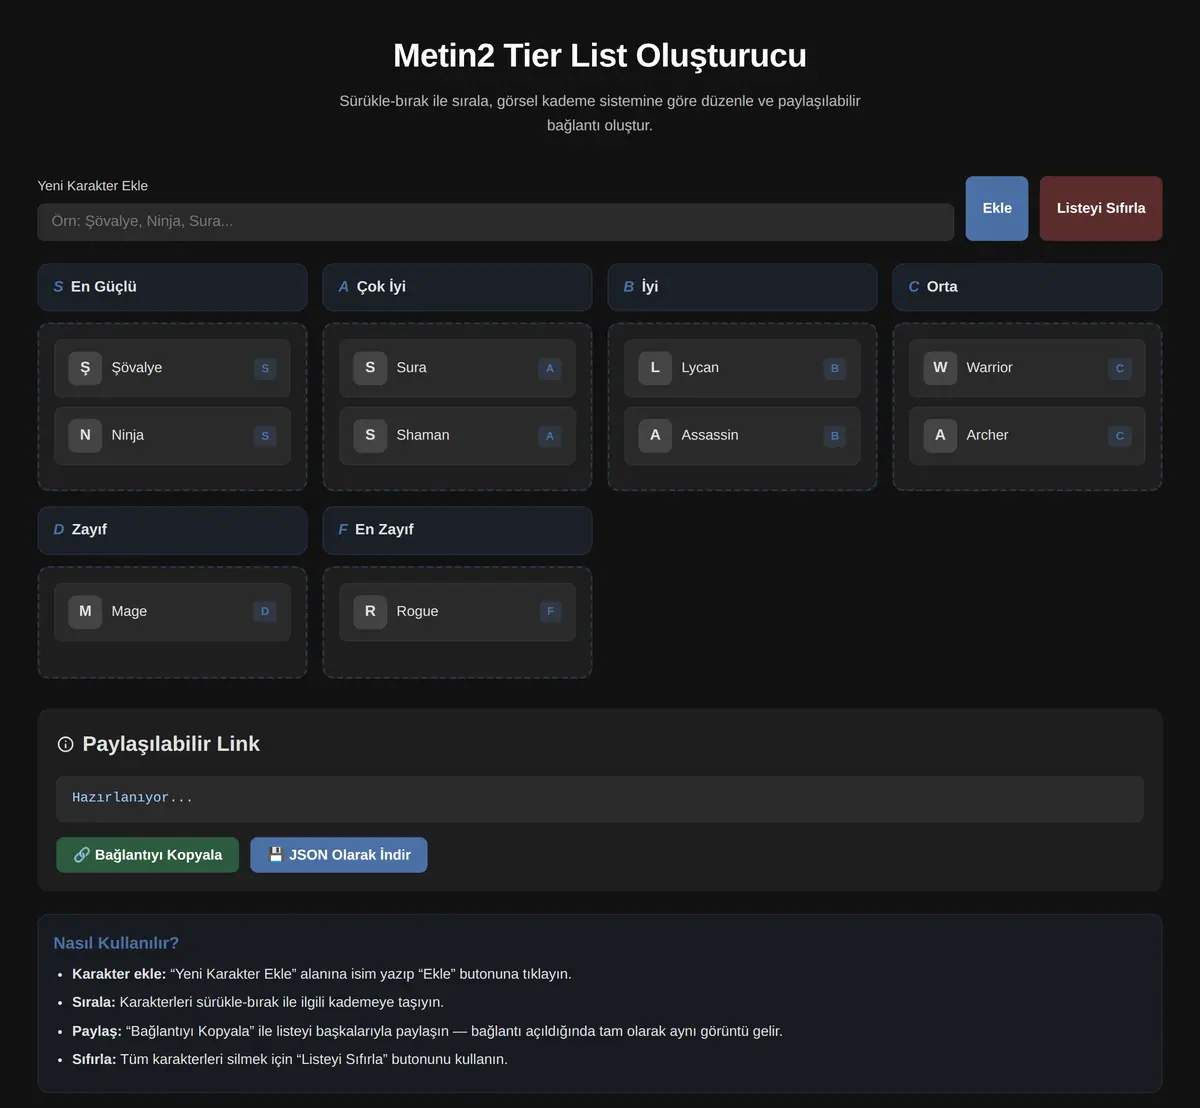This screenshot has height=1108, width=1200.
Task: Click the Paylaşılabilir Link heading text
Action: click(x=171, y=744)
